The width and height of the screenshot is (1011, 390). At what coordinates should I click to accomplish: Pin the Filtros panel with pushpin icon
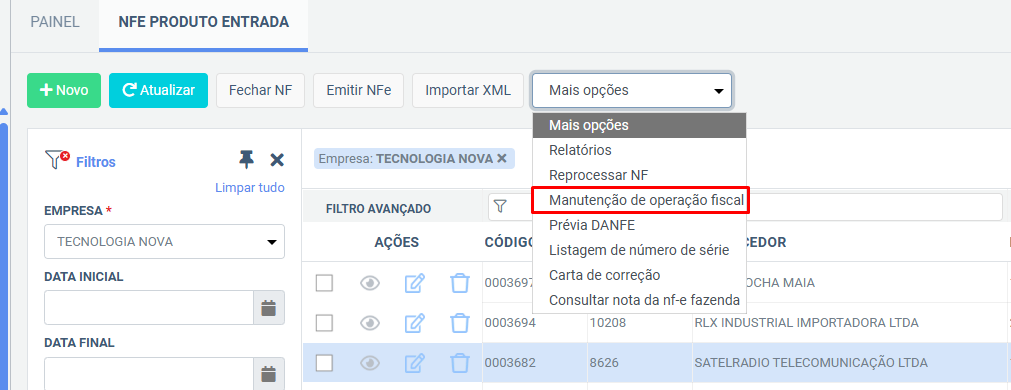point(246,160)
